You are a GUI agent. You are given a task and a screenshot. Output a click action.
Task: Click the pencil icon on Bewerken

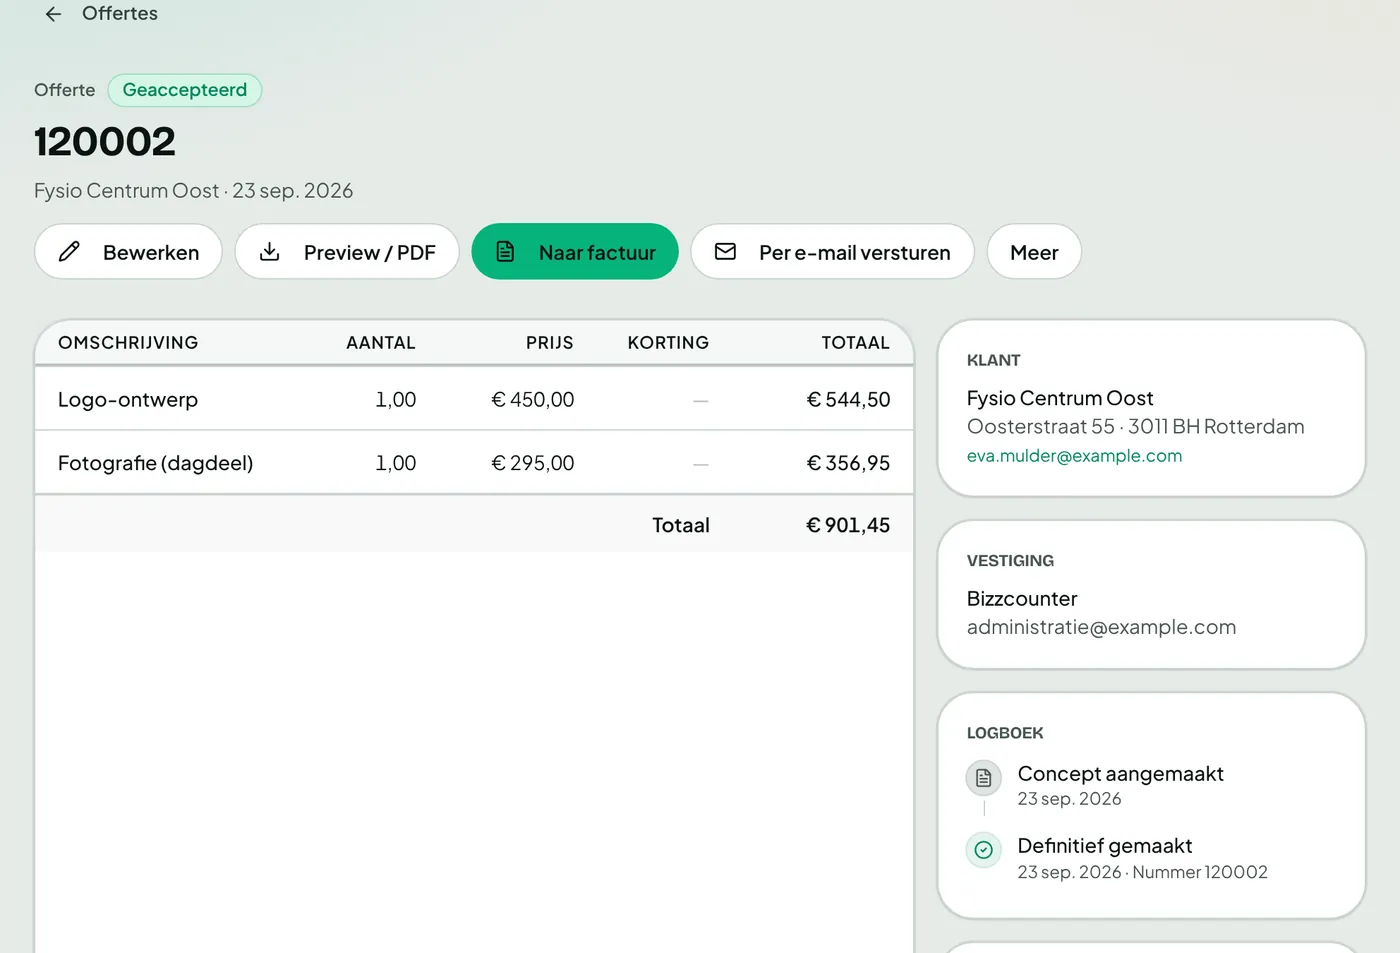[69, 252]
